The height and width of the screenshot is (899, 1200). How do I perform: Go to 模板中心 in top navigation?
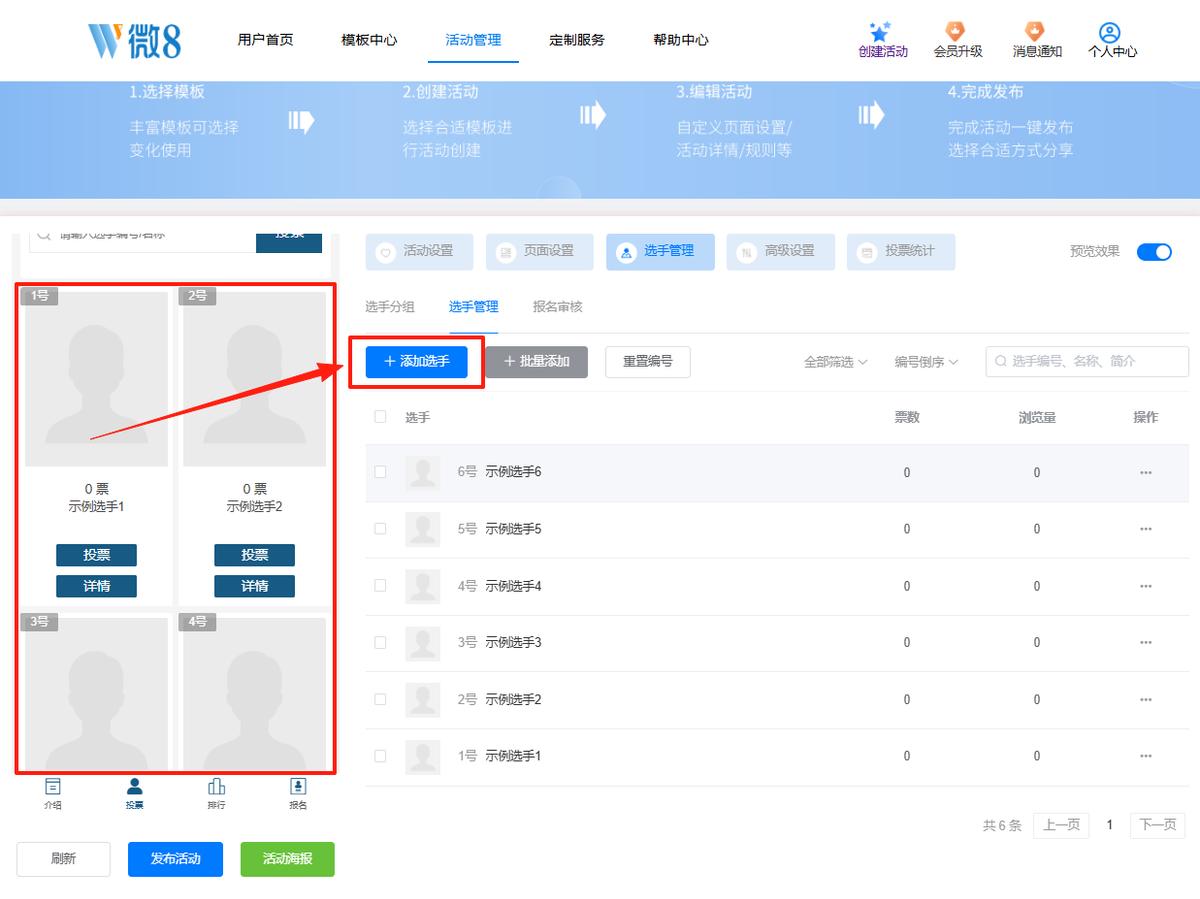369,40
